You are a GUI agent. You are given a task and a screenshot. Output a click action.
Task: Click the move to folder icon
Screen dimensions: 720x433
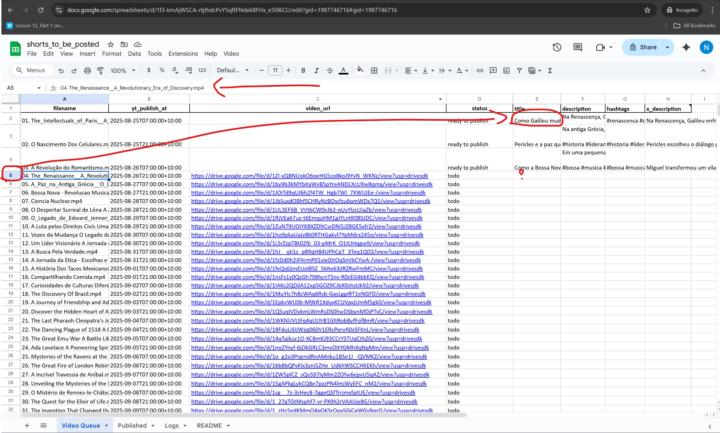124,45
